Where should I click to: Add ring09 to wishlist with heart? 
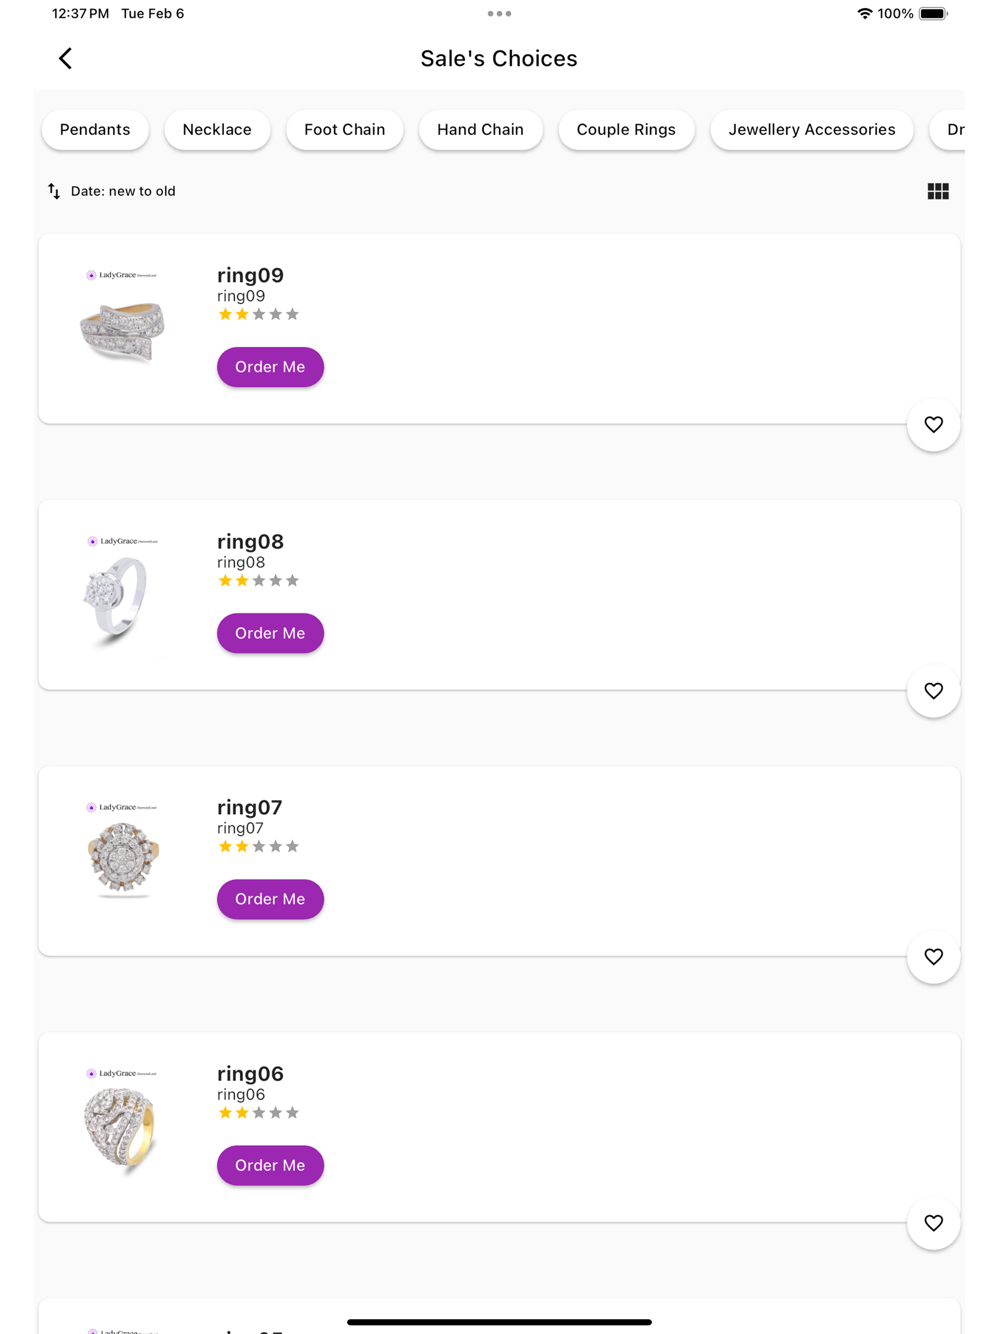933,425
